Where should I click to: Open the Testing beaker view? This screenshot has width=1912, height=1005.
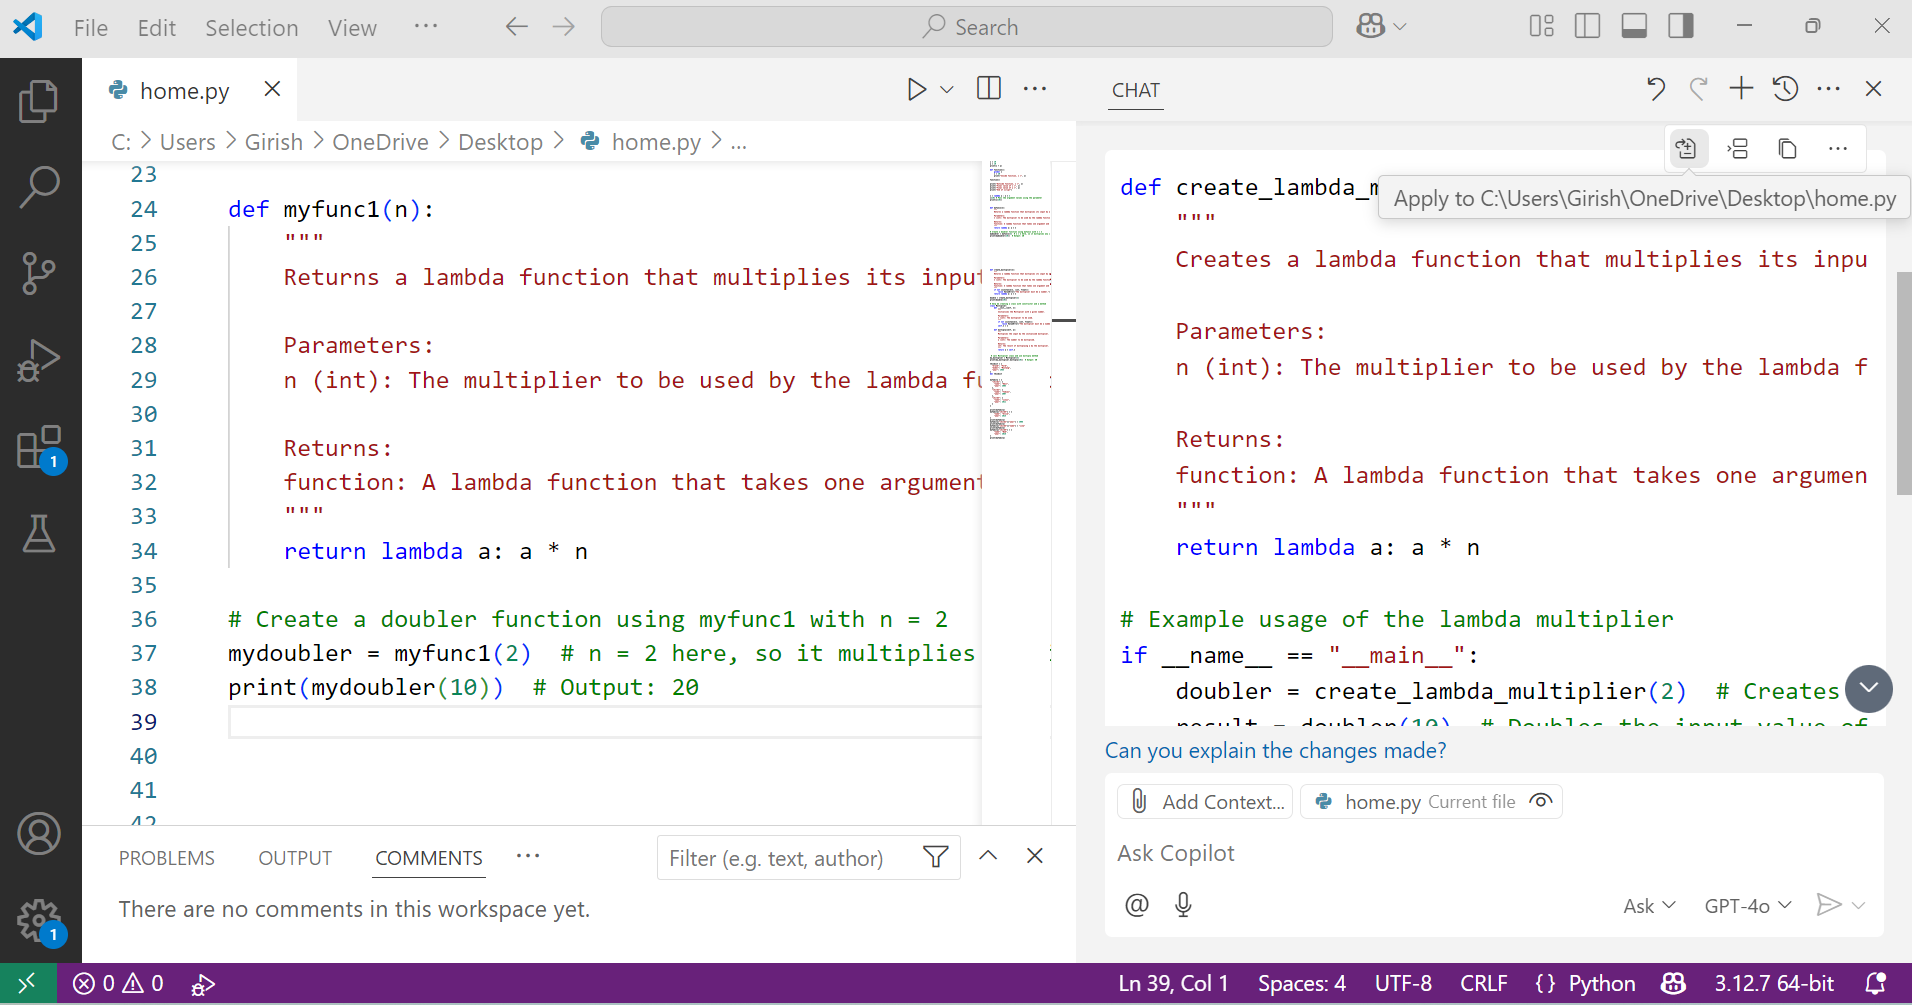coord(40,533)
